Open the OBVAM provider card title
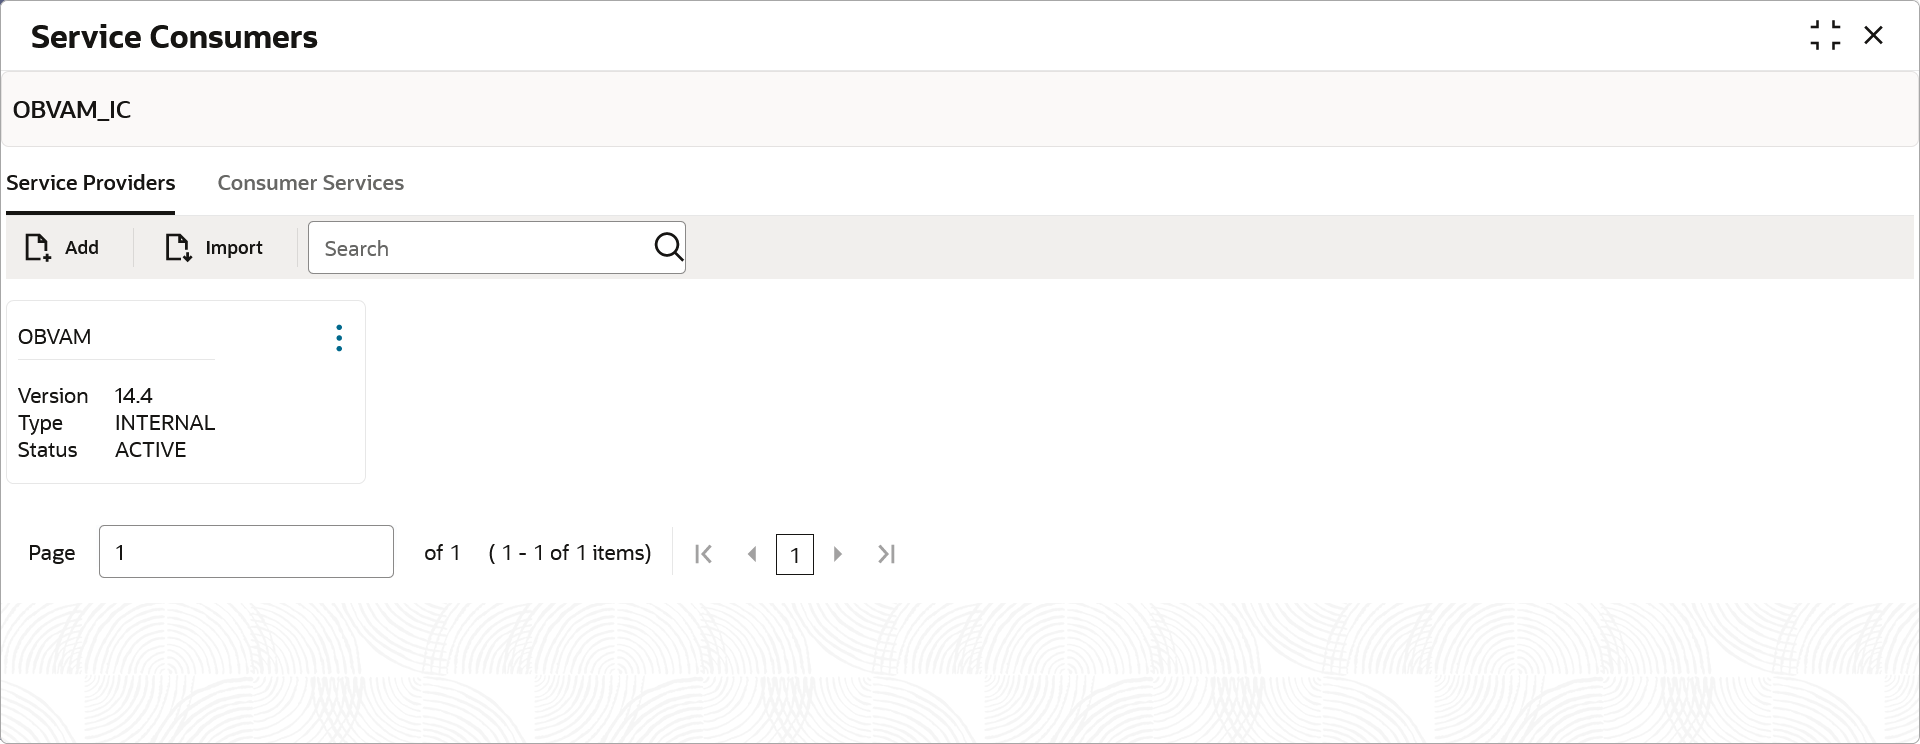Viewport: 1920px width, 744px height. click(x=55, y=337)
